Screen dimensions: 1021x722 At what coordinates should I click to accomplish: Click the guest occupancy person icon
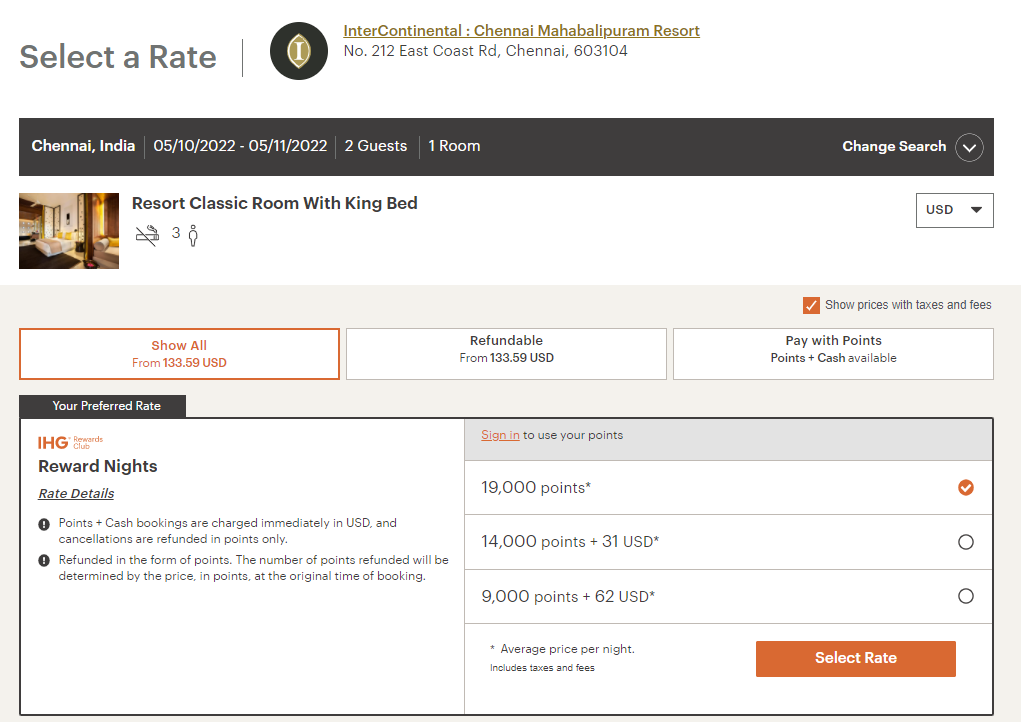pyautogui.click(x=193, y=235)
